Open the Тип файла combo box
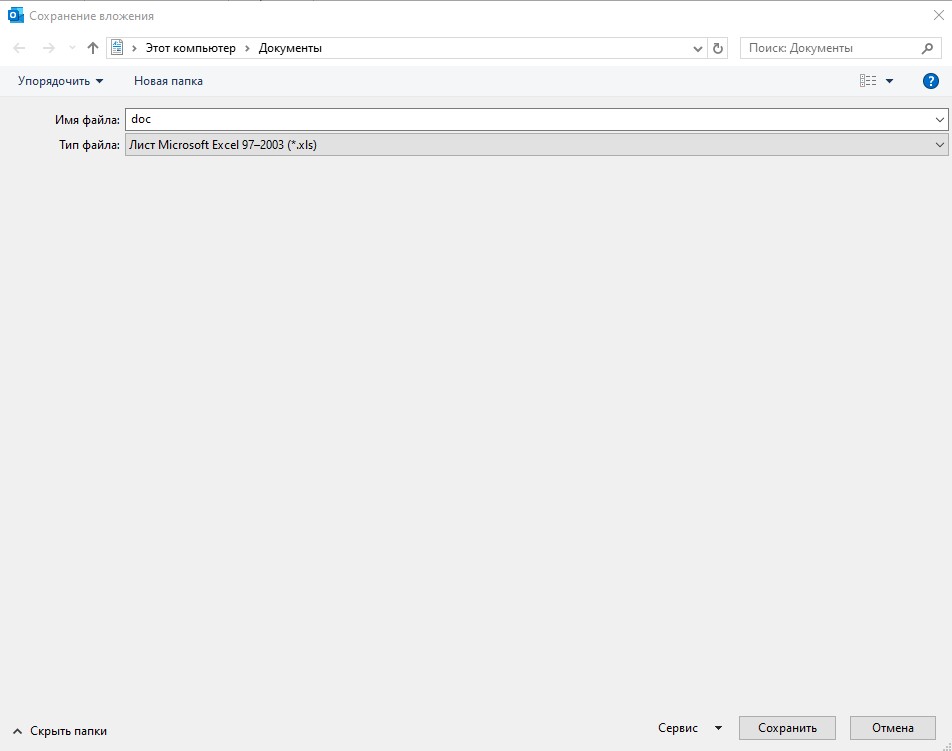Viewport: 952px width, 751px height. coord(536,145)
